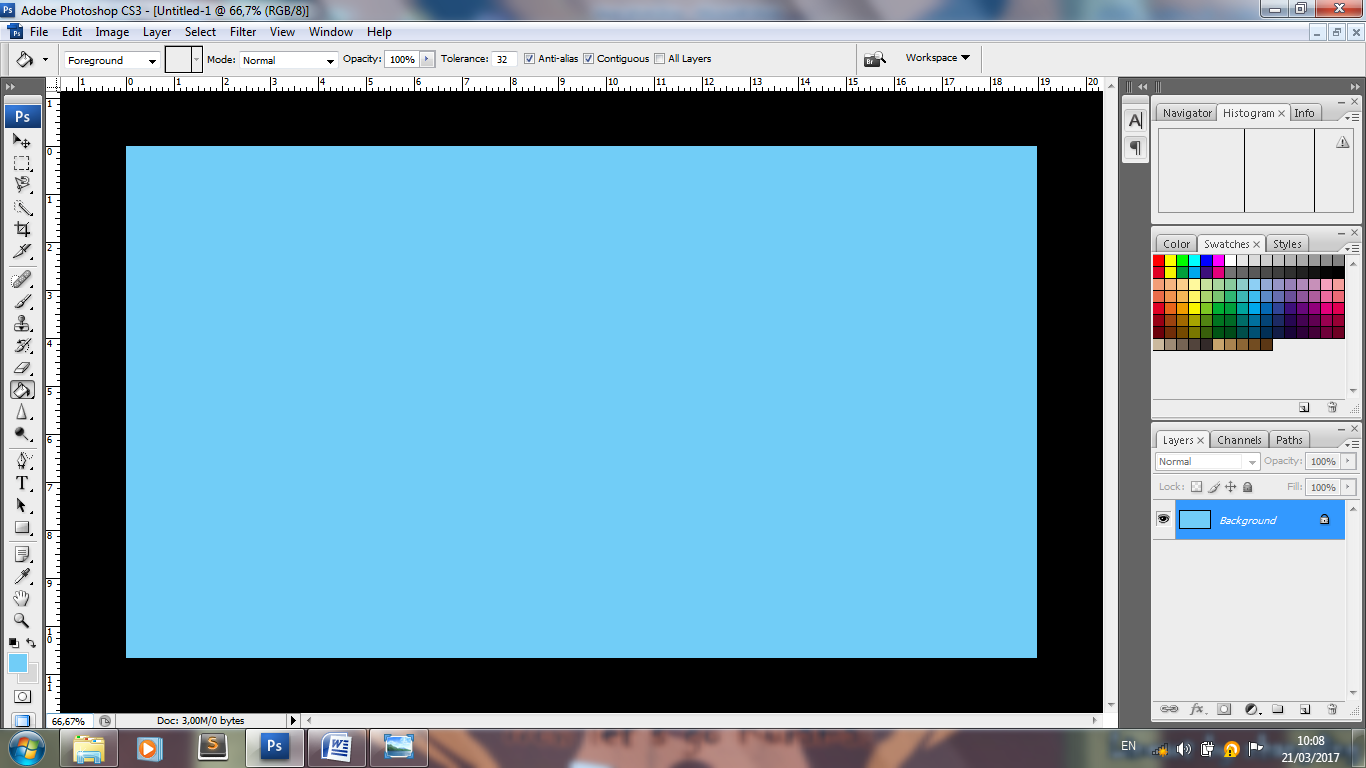
Task: Open the Filter menu
Action: (243, 32)
